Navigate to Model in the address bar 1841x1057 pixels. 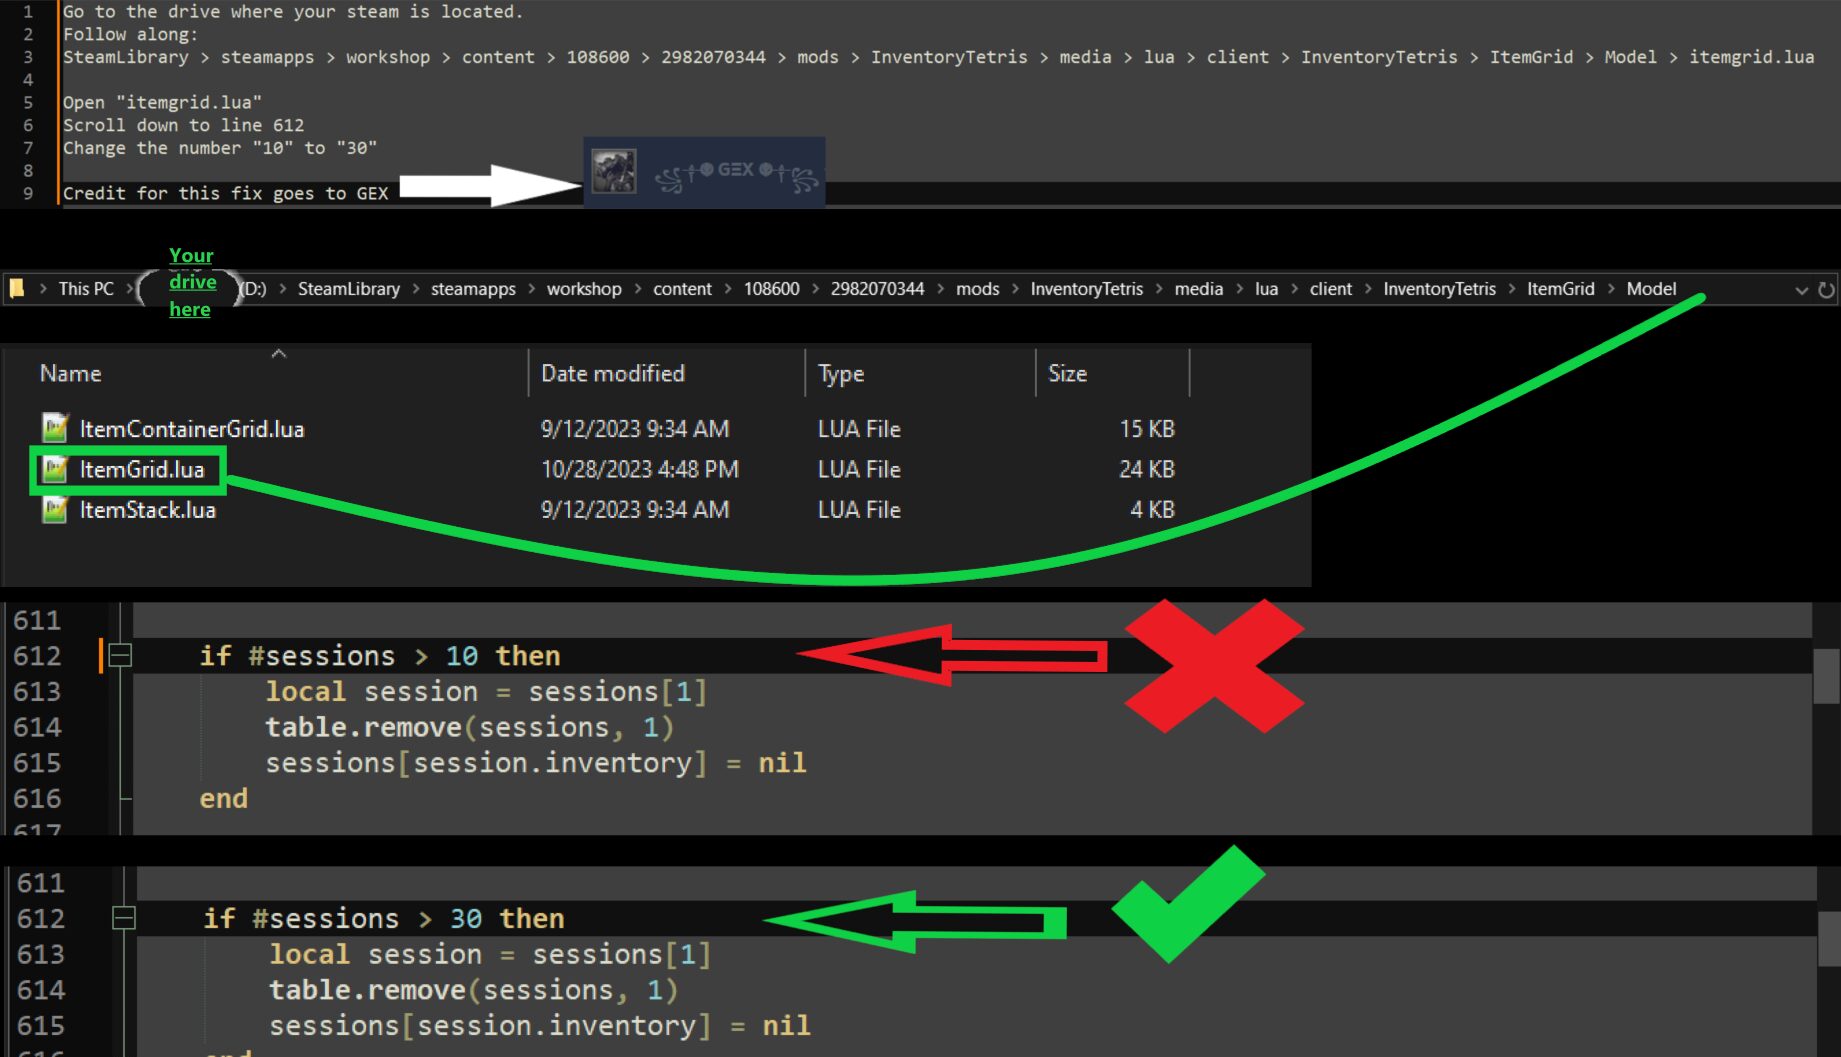1651,289
